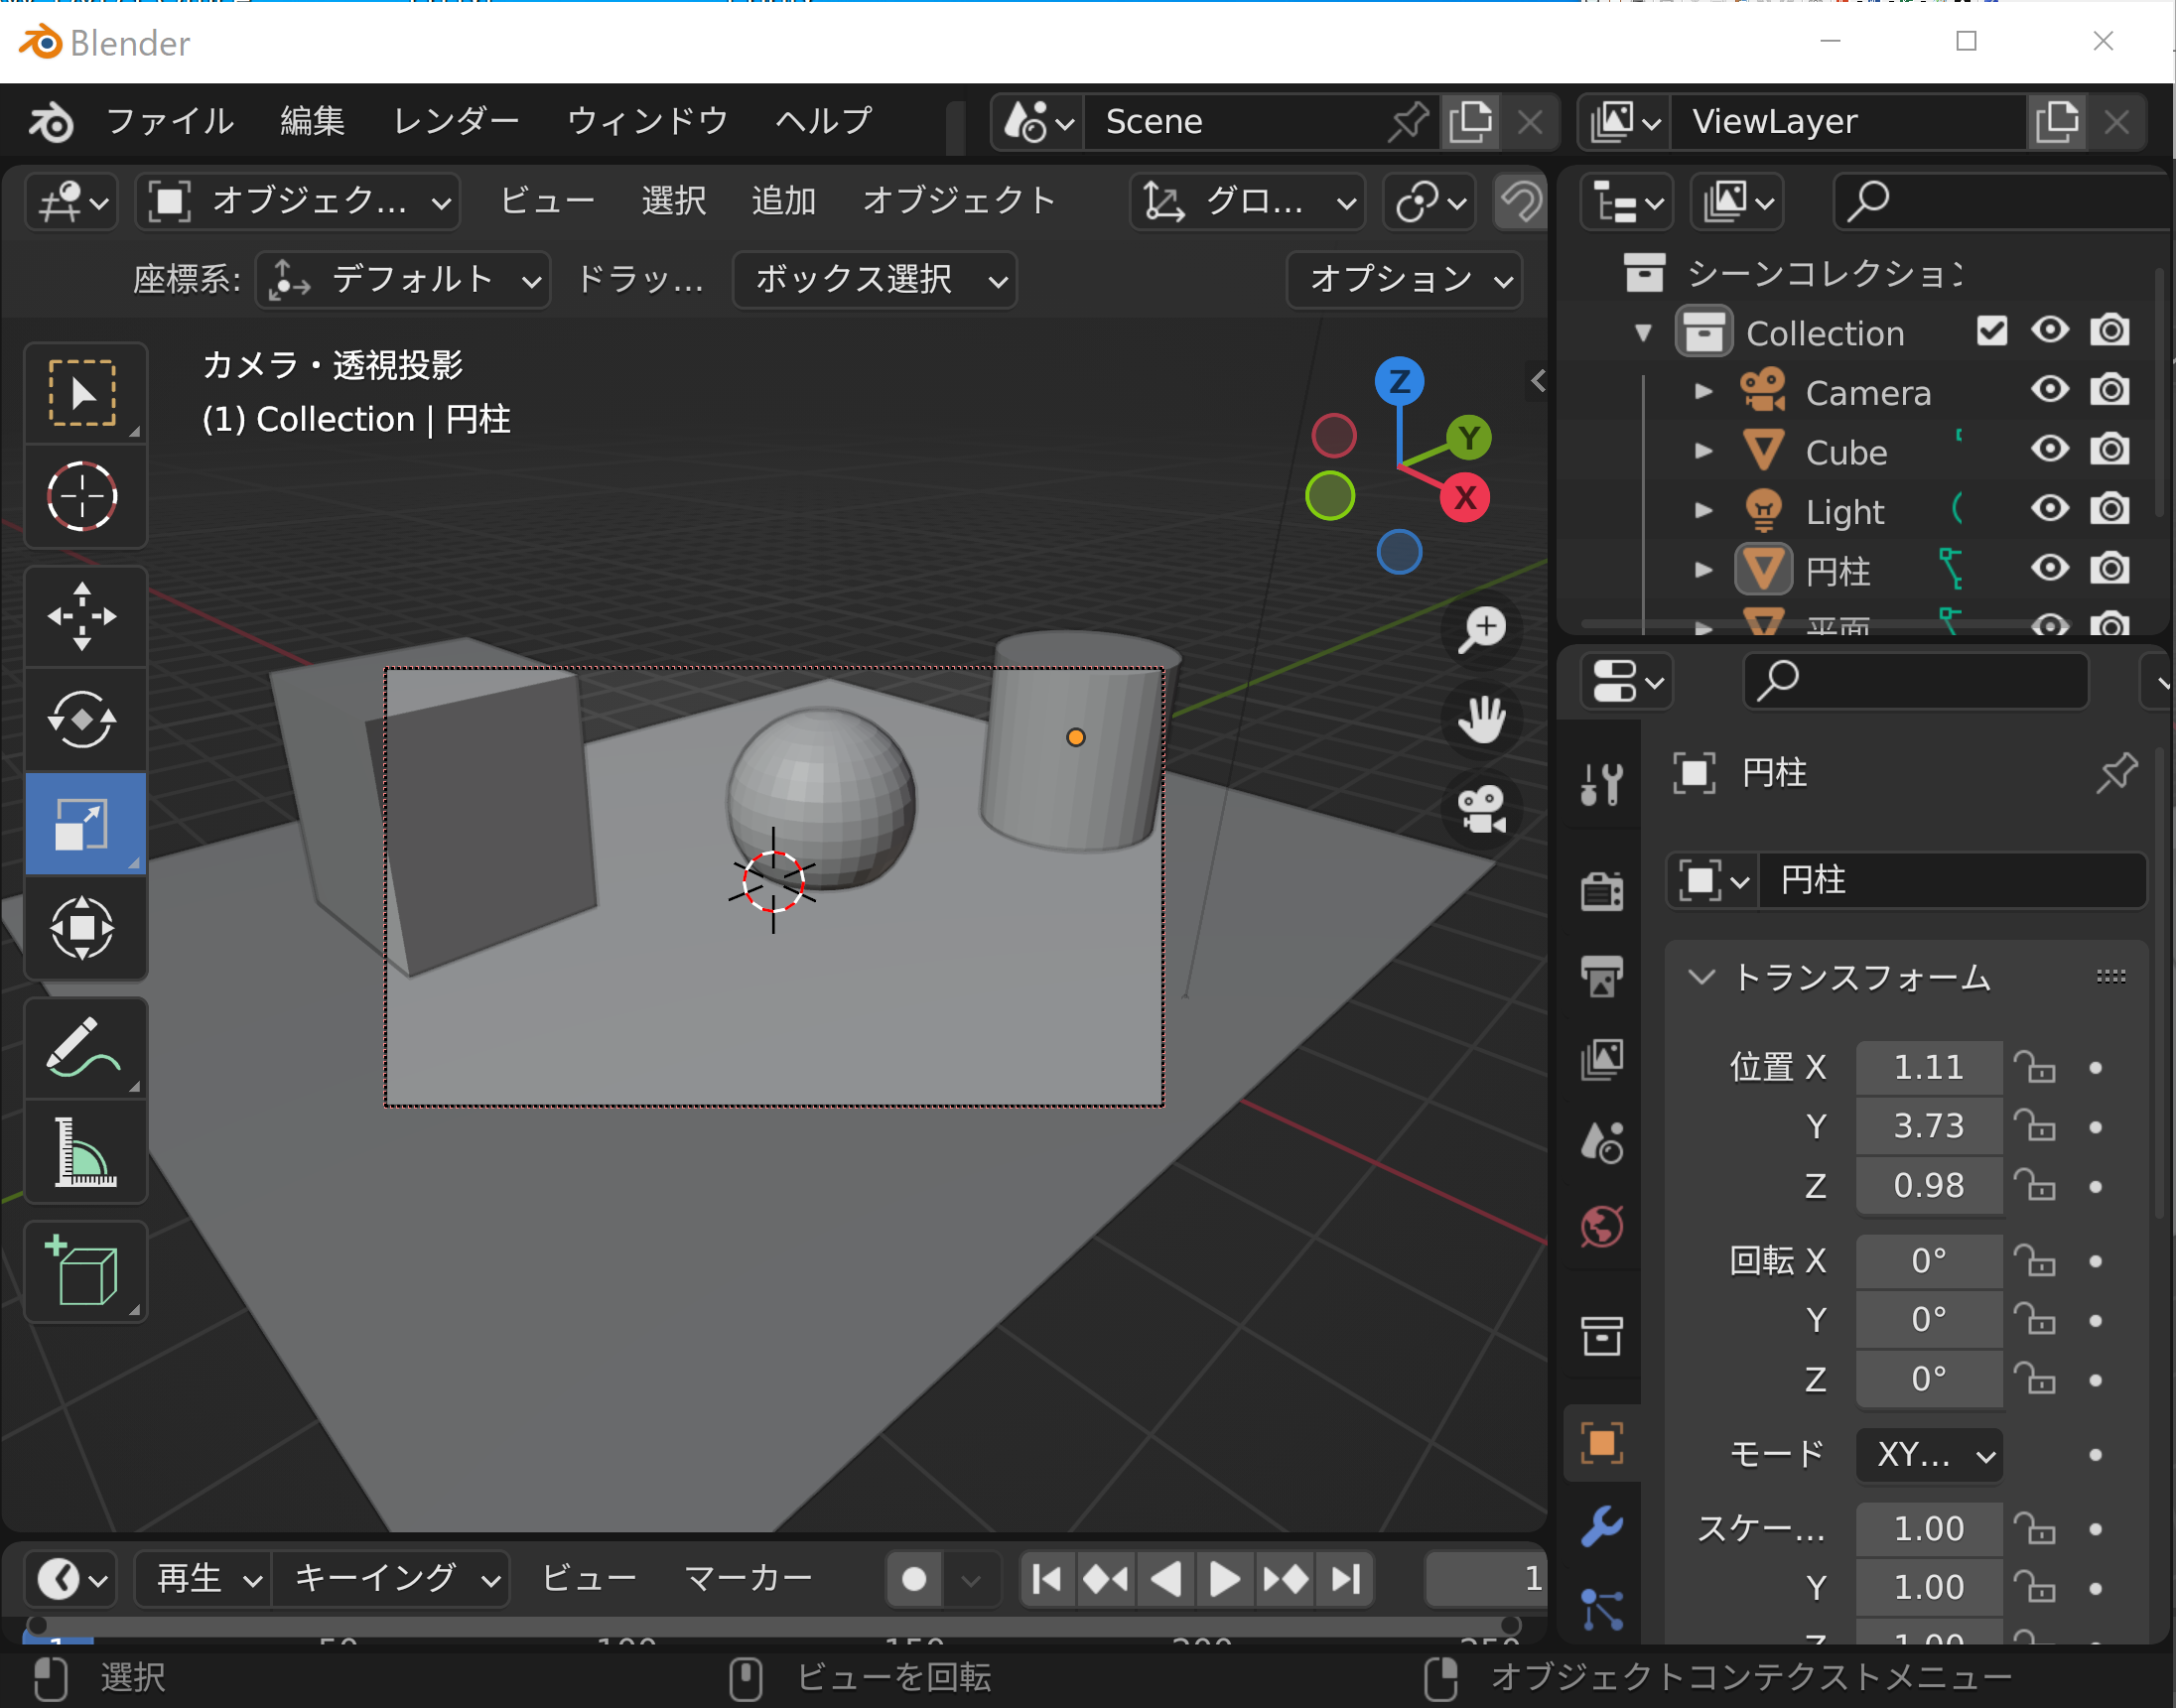The width and height of the screenshot is (2176, 1708).
Task: Click the Blender logo menu icon
Action: [50, 122]
